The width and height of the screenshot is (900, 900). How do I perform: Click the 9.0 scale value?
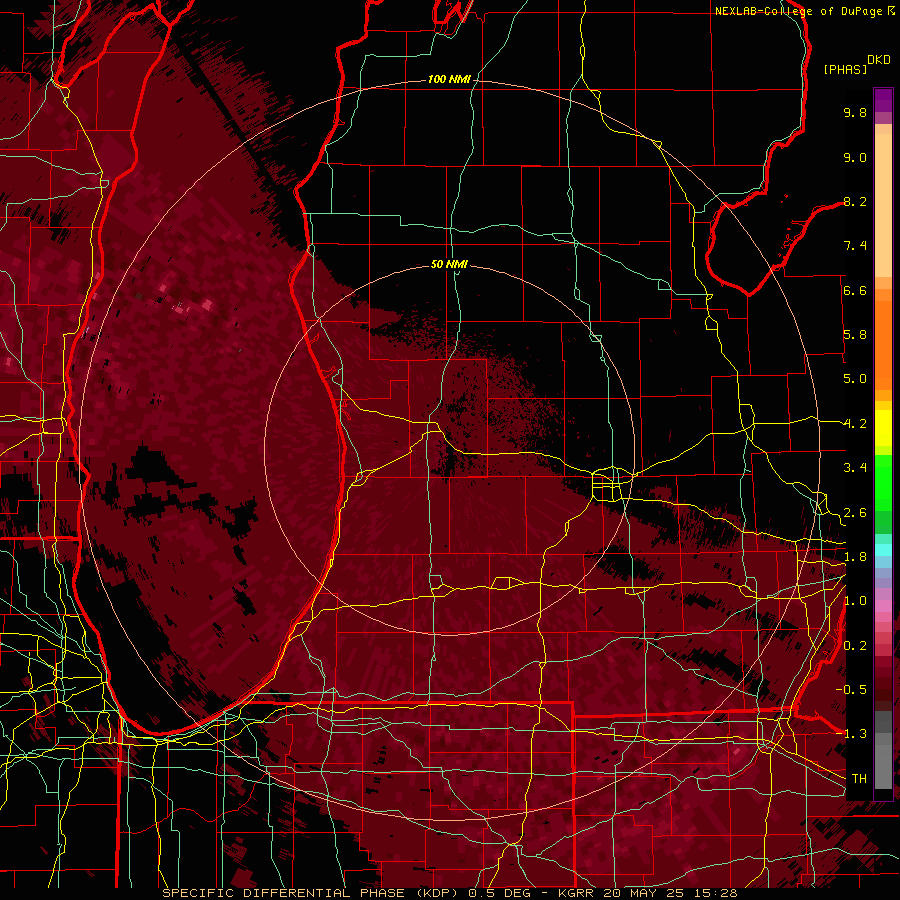point(855,157)
